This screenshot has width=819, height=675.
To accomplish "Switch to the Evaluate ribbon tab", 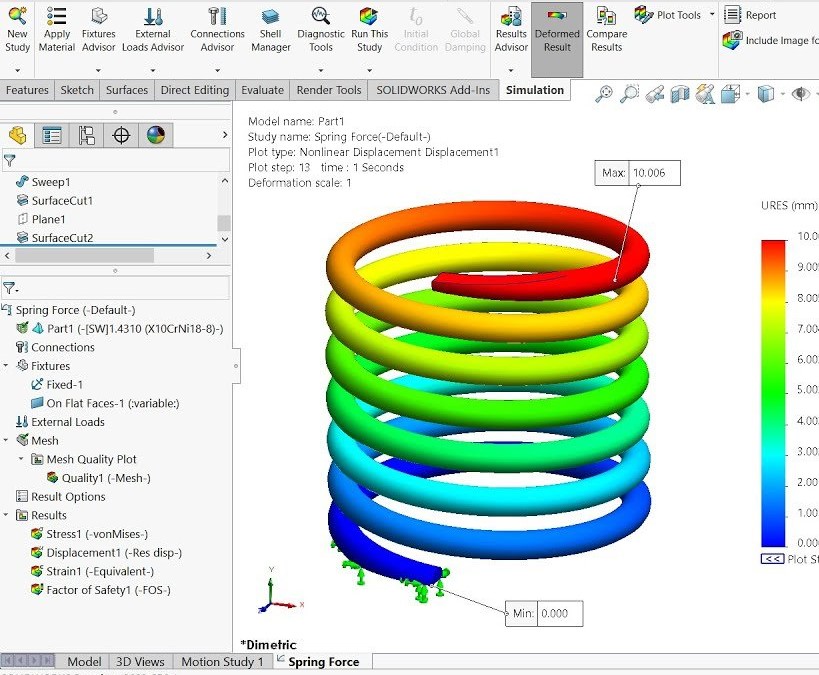I will 263,90.
